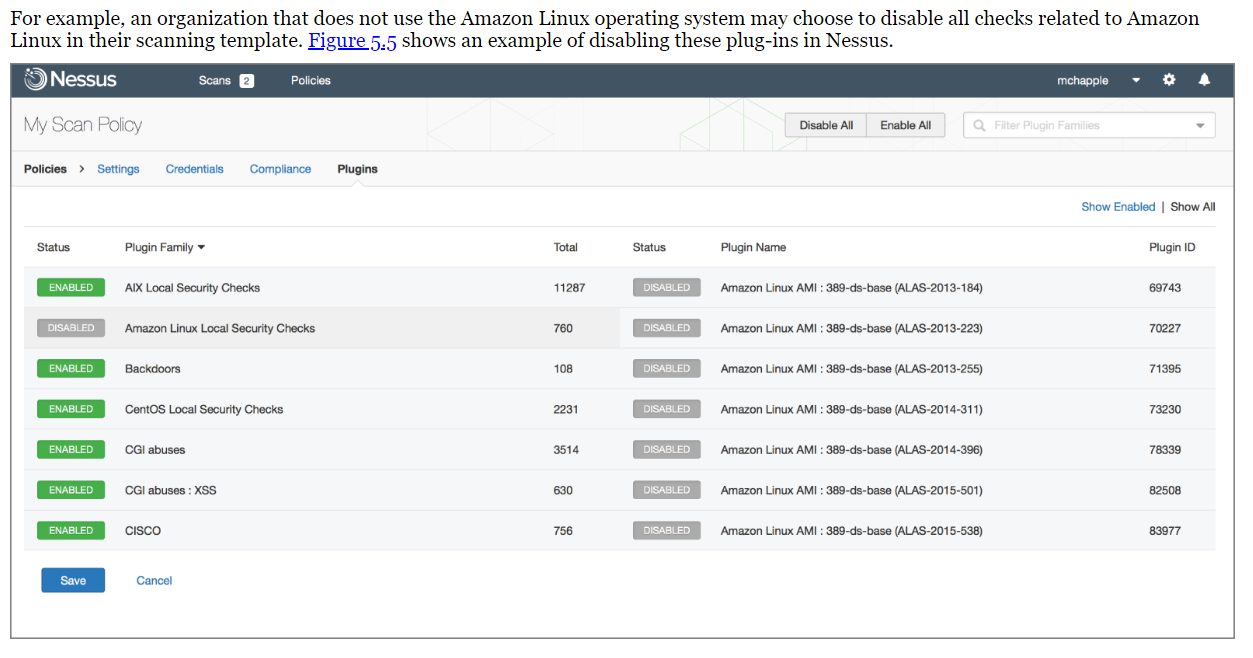Open the mchapple user dropdown arrow
This screenshot has width=1253, height=658.
1136,81
